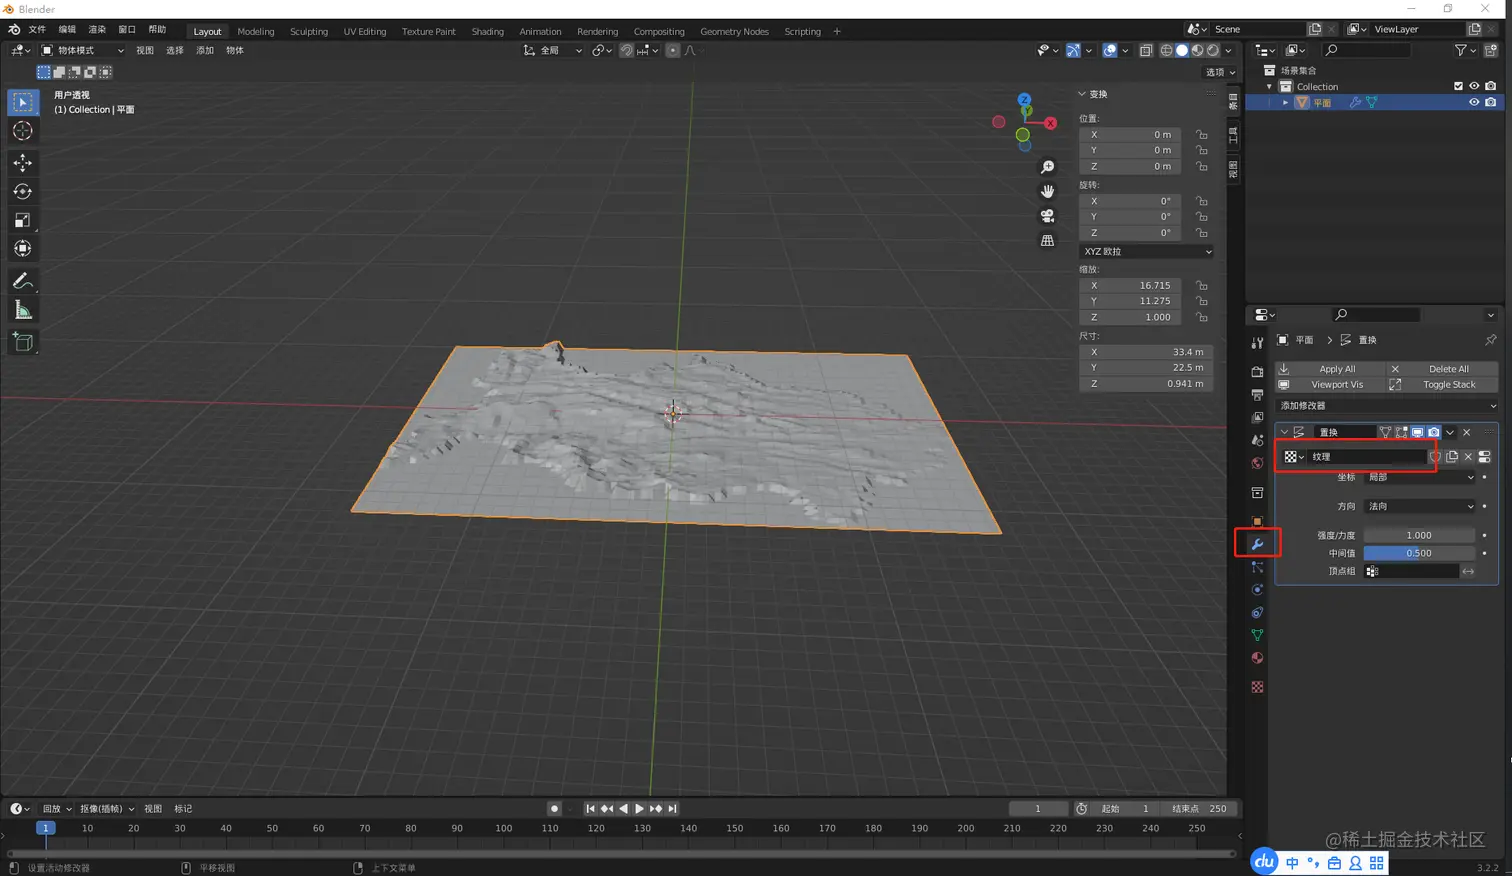This screenshot has width=1512, height=876.
Task: Open Modifier properties wrench tab
Action: 1257,544
